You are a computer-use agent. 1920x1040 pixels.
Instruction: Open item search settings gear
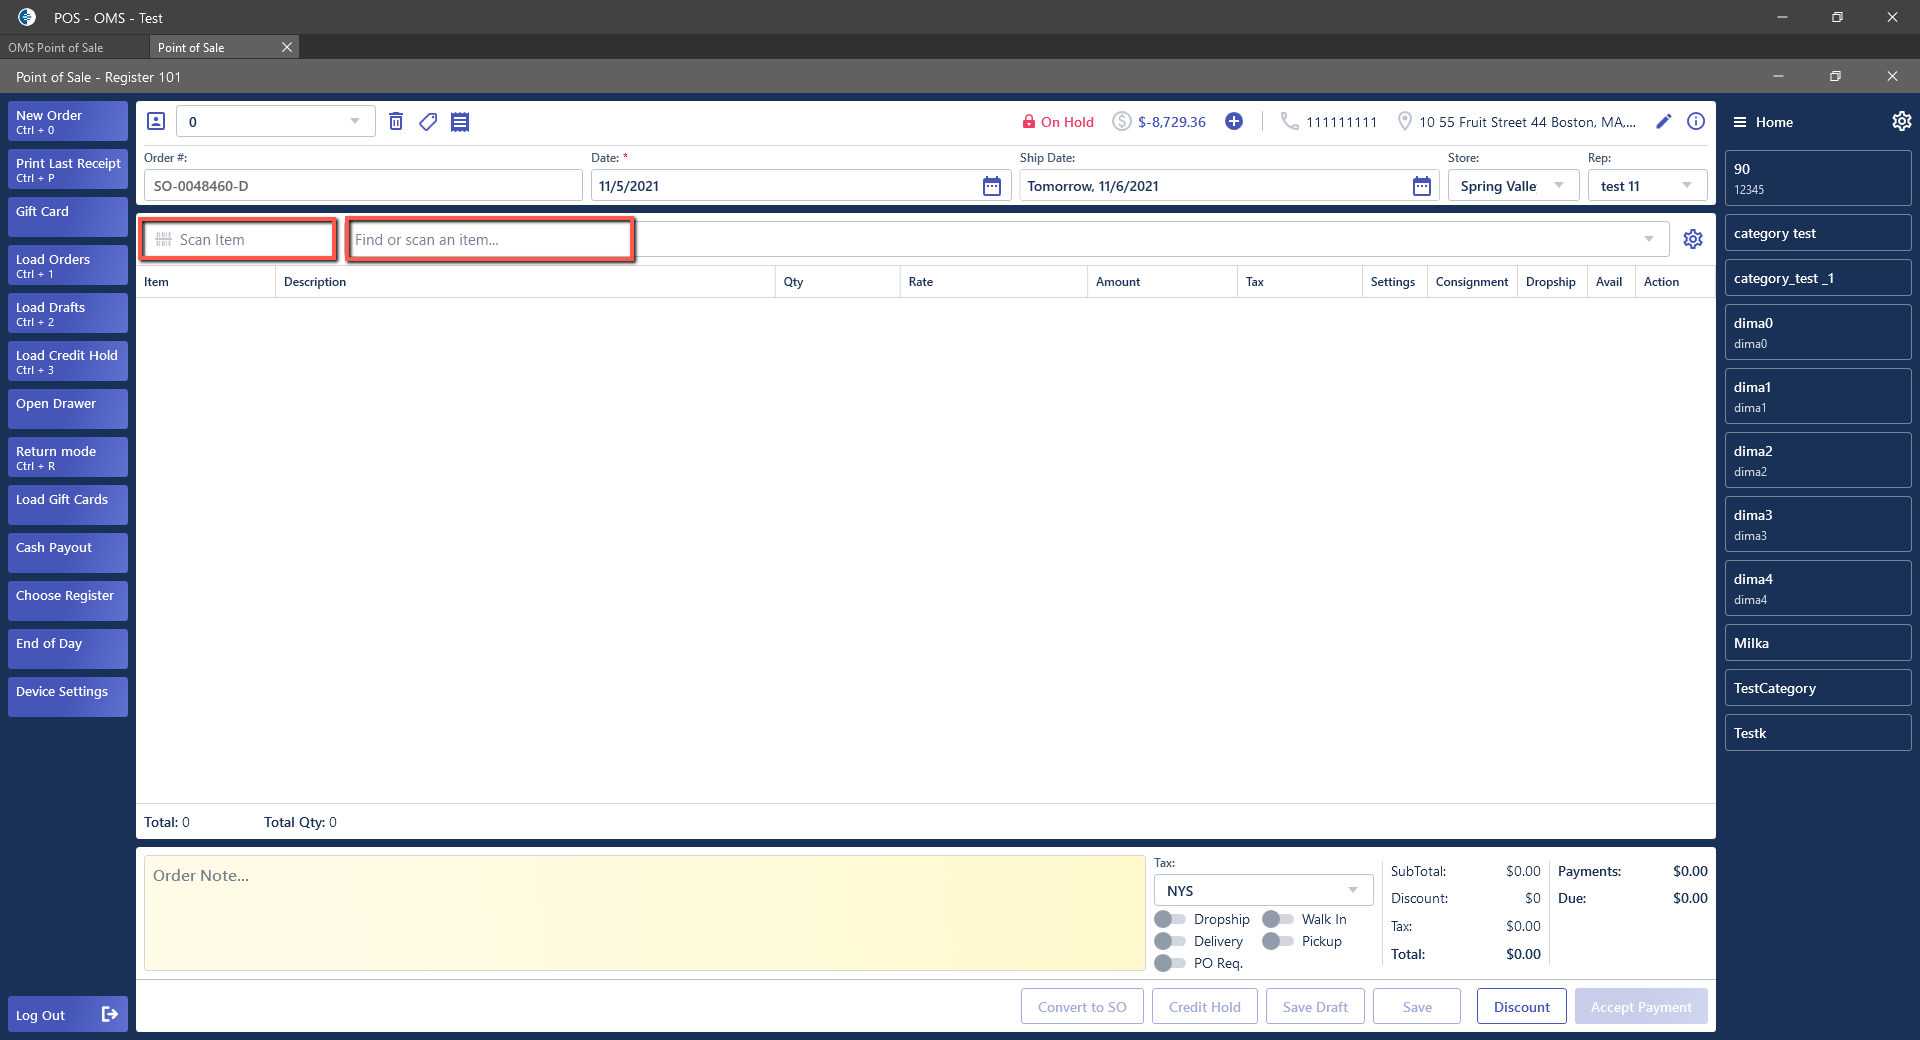[x=1693, y=239]
